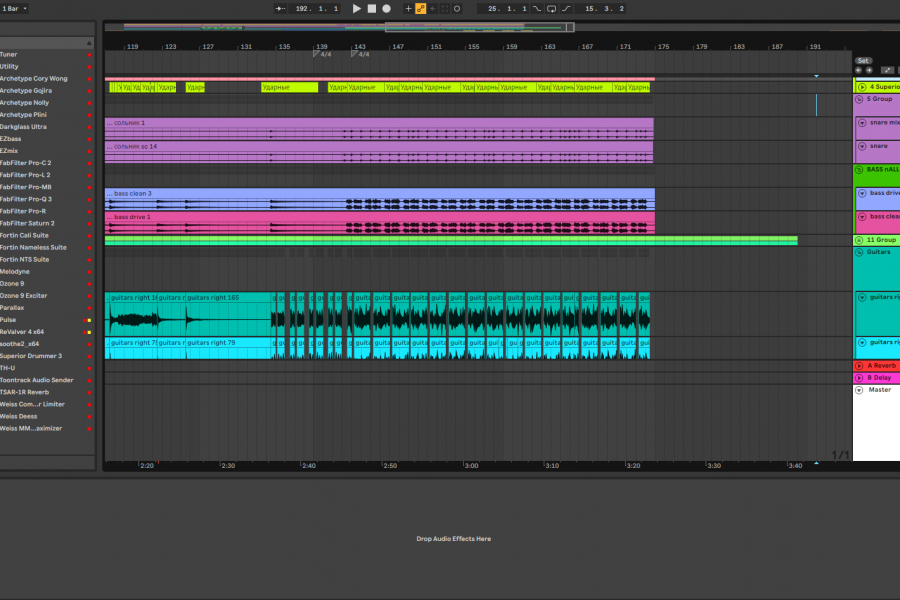Enable the Loop switch in transport
This screenshot has width=900, height=600.
(551, 8)
